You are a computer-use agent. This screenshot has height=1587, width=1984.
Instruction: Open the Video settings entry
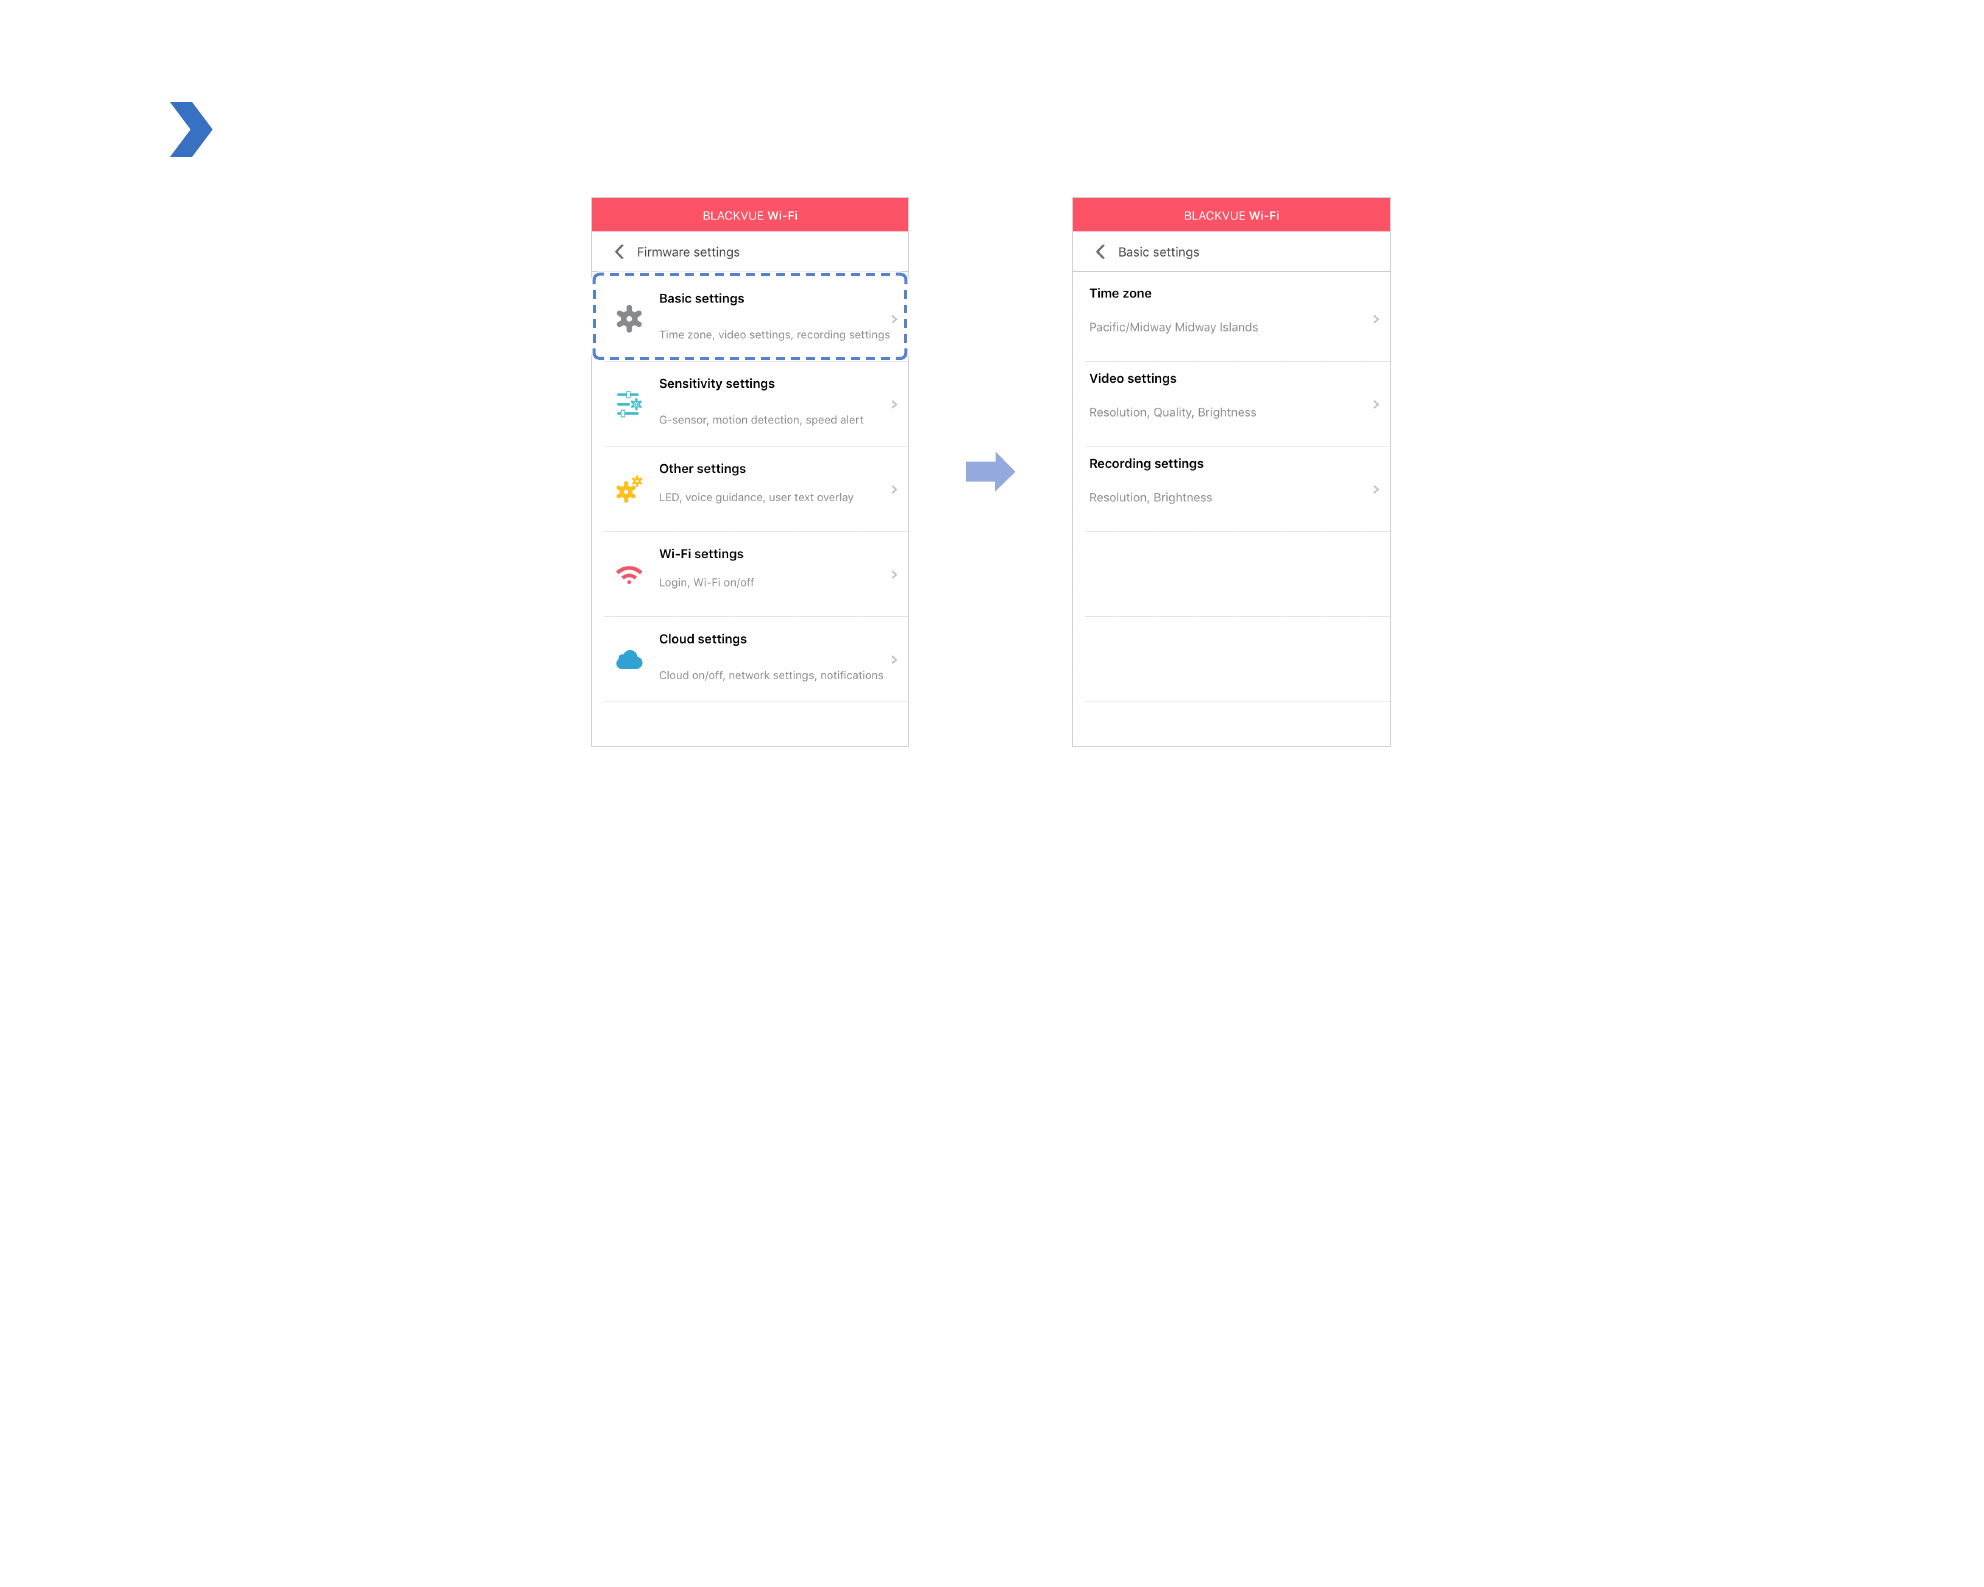coord(1231,404)
